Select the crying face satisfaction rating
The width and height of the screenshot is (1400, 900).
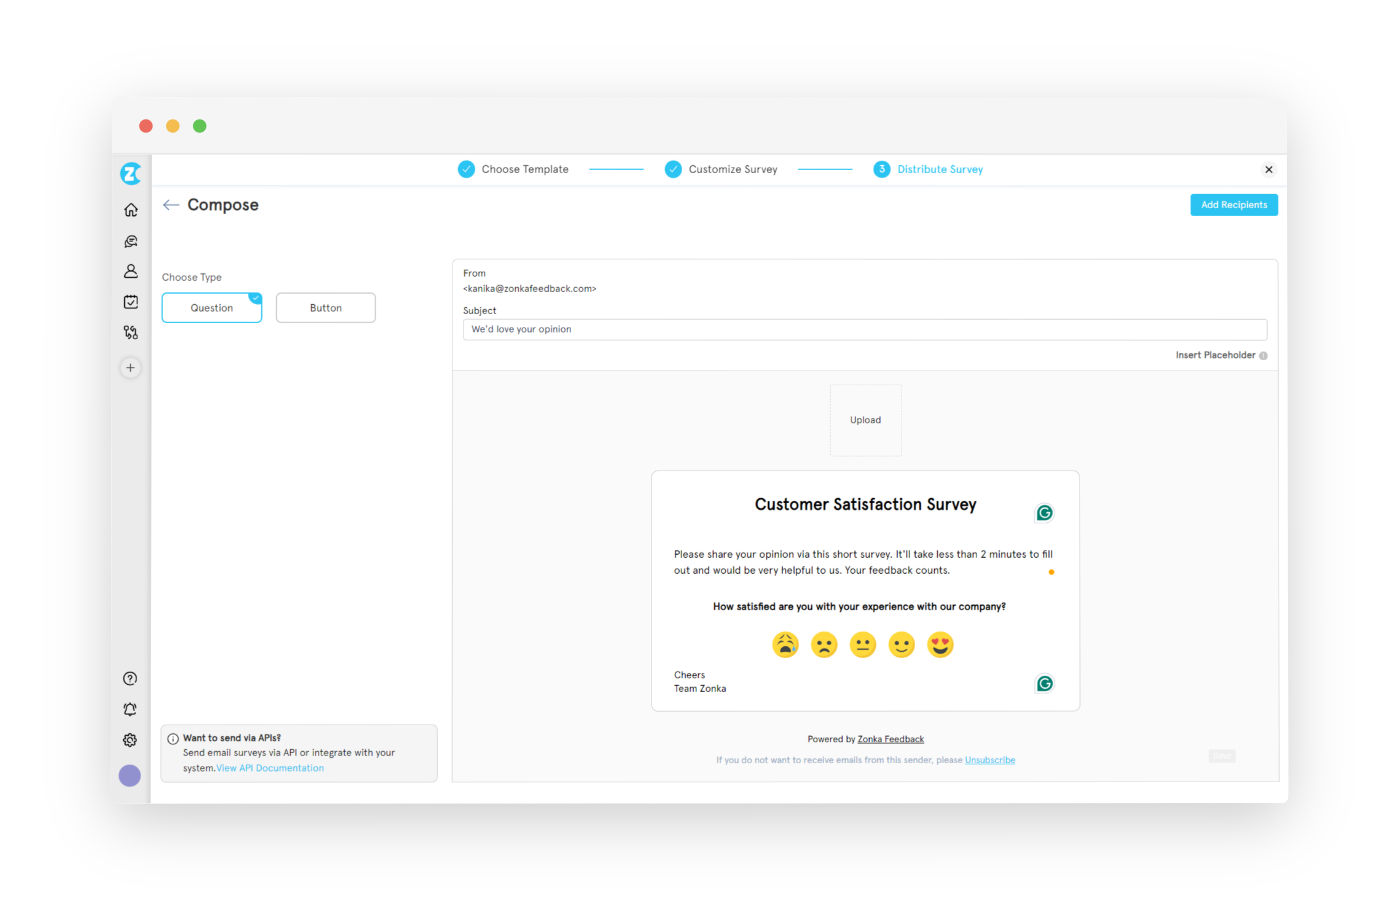[x=785, y=644]
